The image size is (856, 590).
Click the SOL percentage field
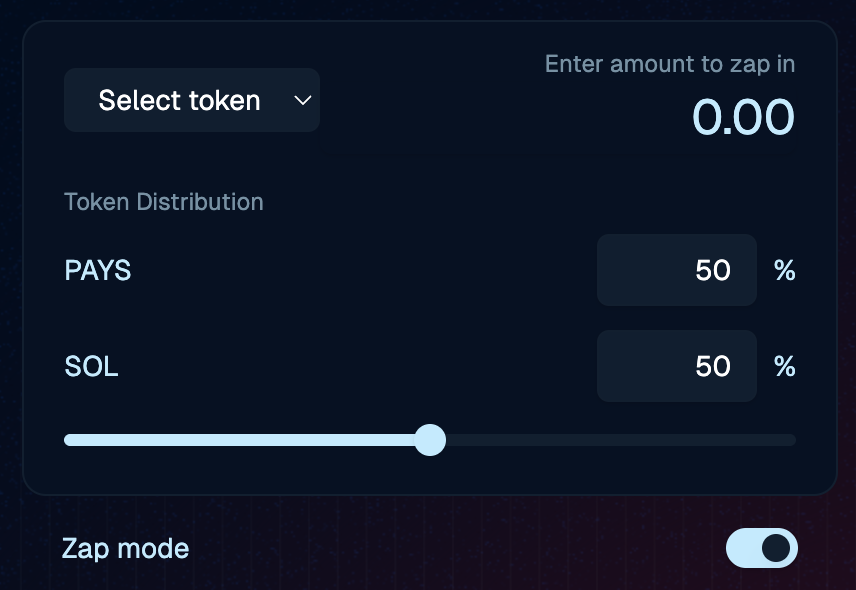pyautogui.click(x=677, y=366)
